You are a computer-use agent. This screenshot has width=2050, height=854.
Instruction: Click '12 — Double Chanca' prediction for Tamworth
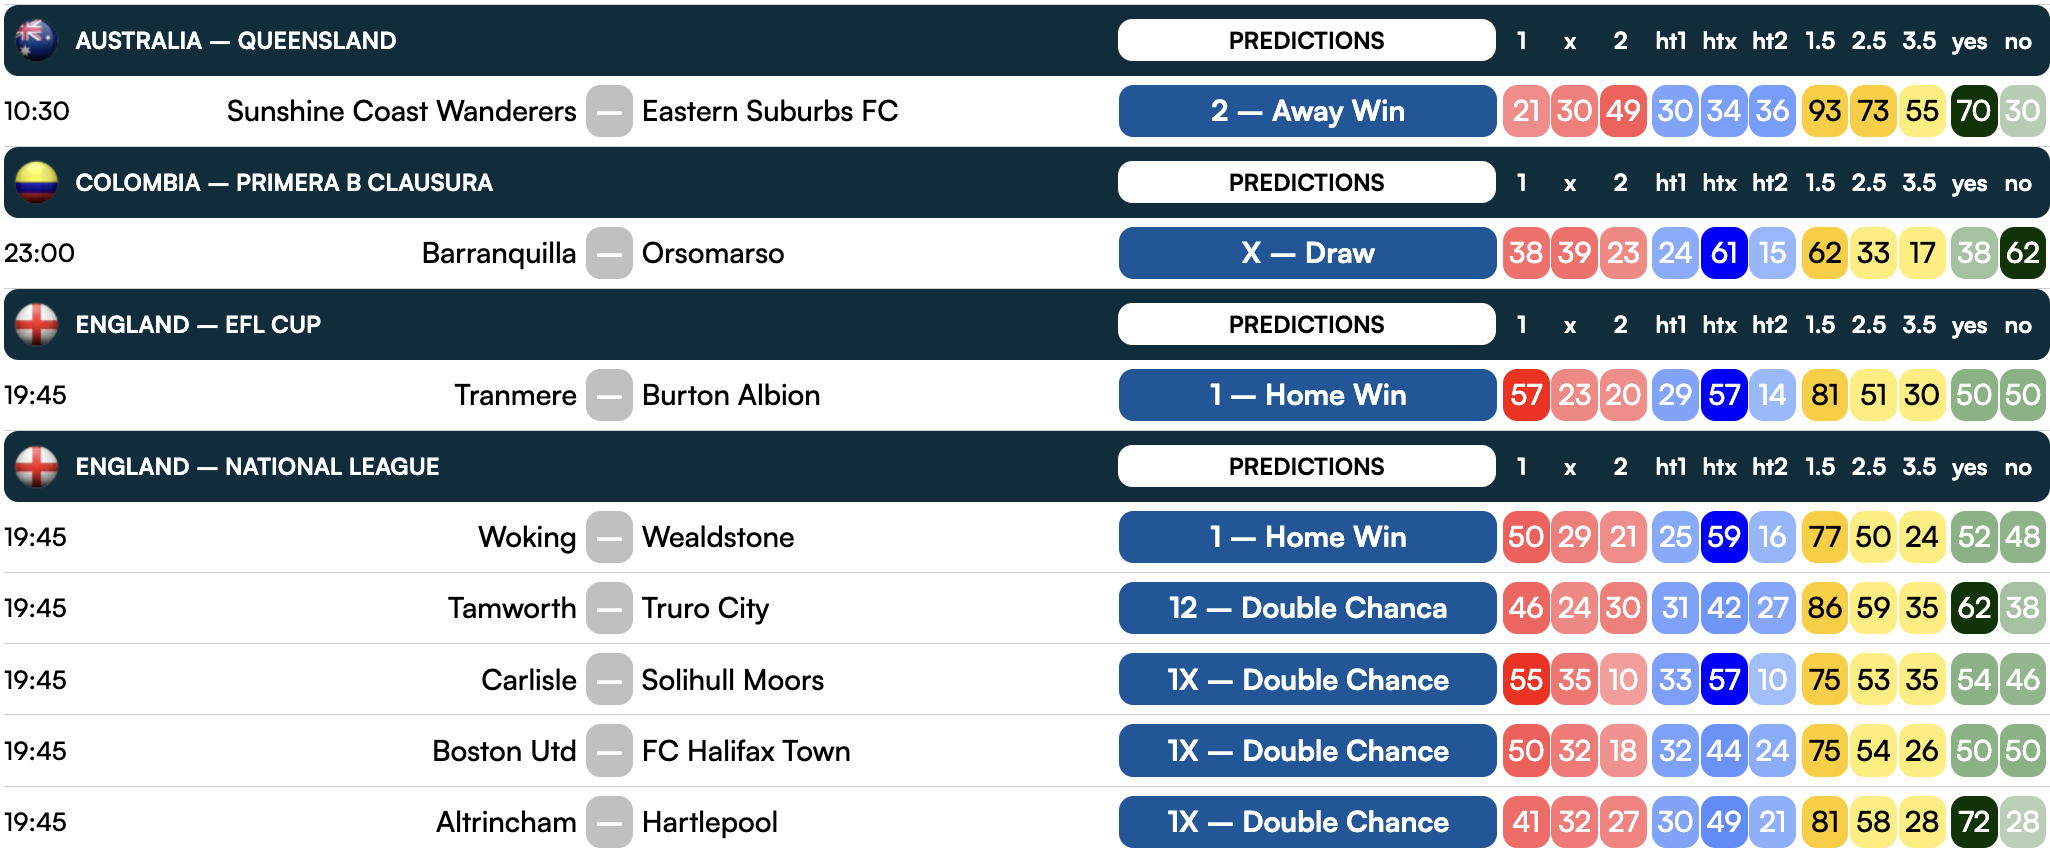pyautogui.click(x=1307, y=608)
